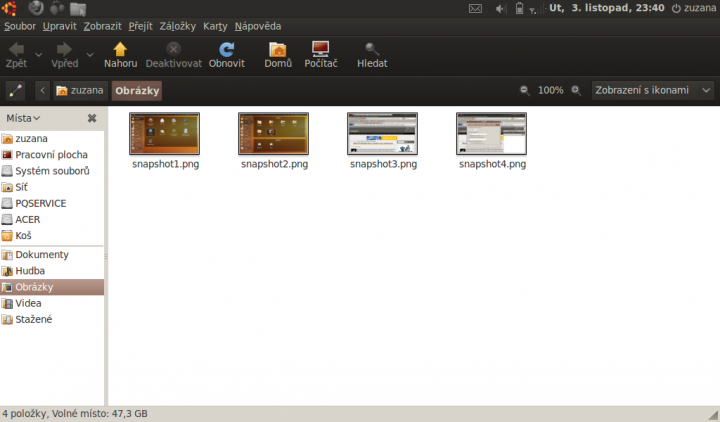Open Pracovní plocha in the sidebar
The image size is (720, 422).
point(52,155)
